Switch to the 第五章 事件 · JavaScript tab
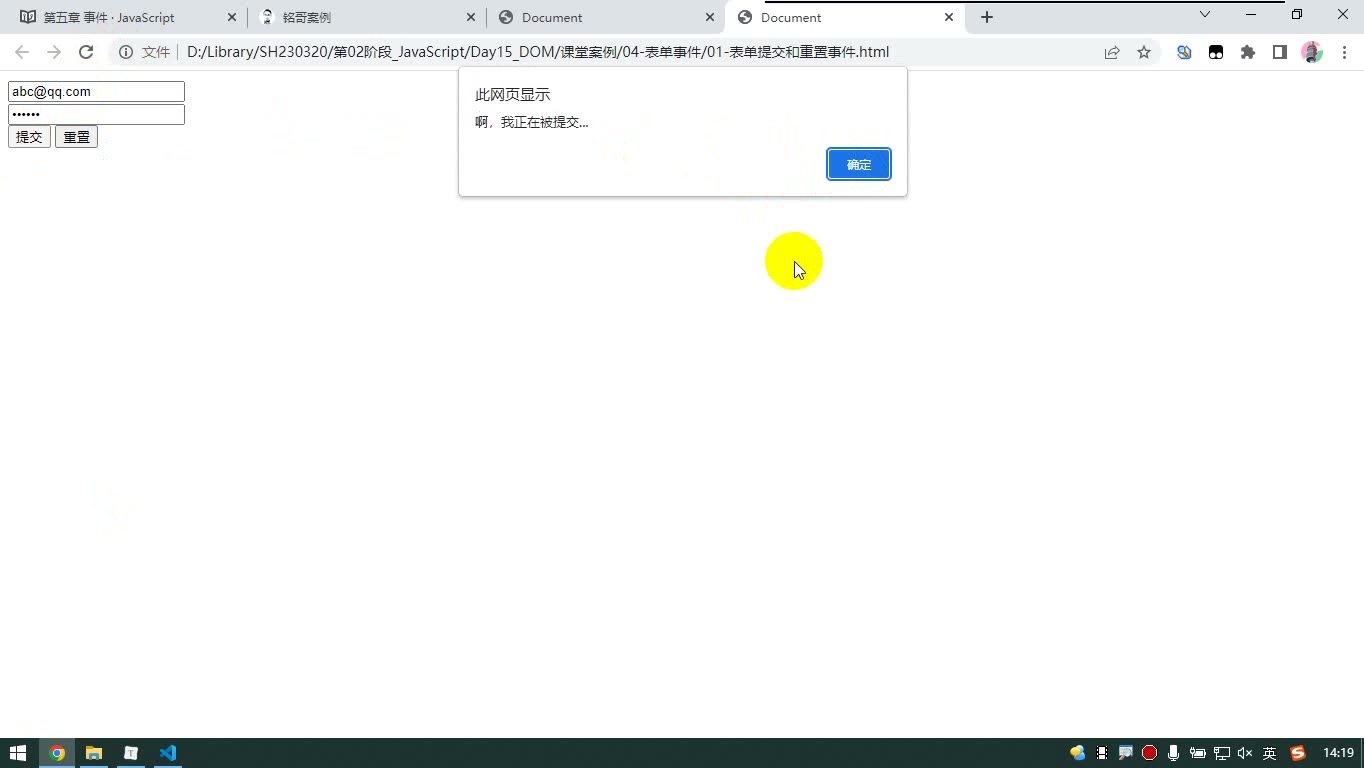This screenshot has height=768, width=1364. click(x=129, y=17)
